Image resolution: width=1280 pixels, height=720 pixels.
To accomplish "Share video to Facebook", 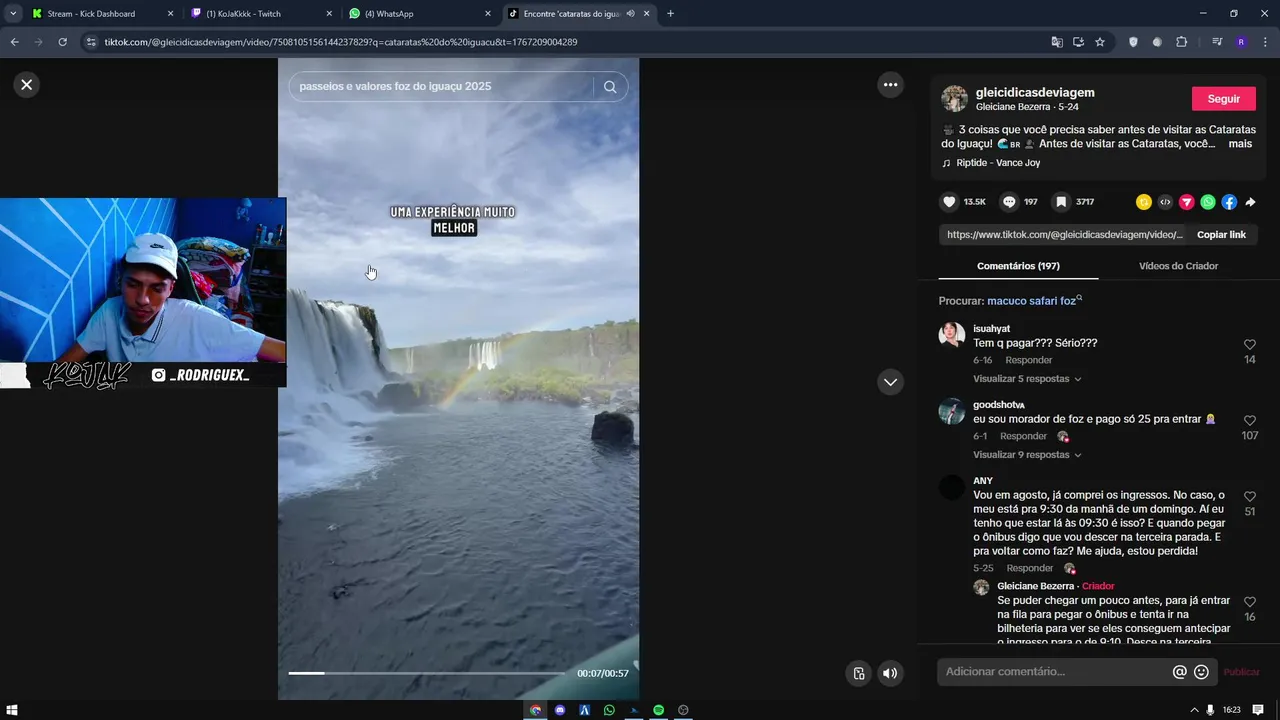I will pyautogui.click(x=1229, y=202).
